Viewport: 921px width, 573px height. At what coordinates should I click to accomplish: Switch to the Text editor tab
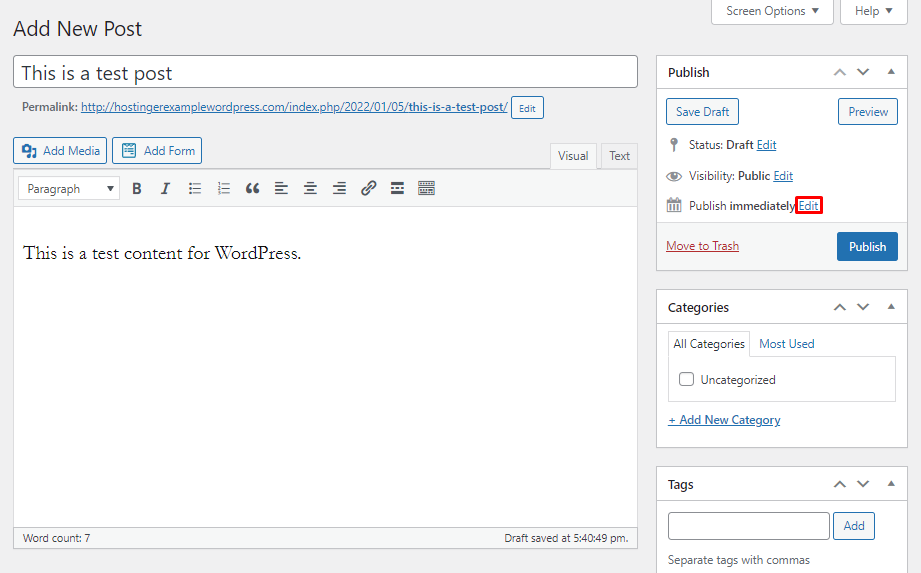tap(620, 156)
